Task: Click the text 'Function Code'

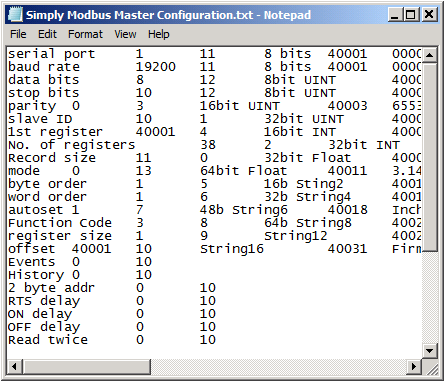Action: (60, 223)
